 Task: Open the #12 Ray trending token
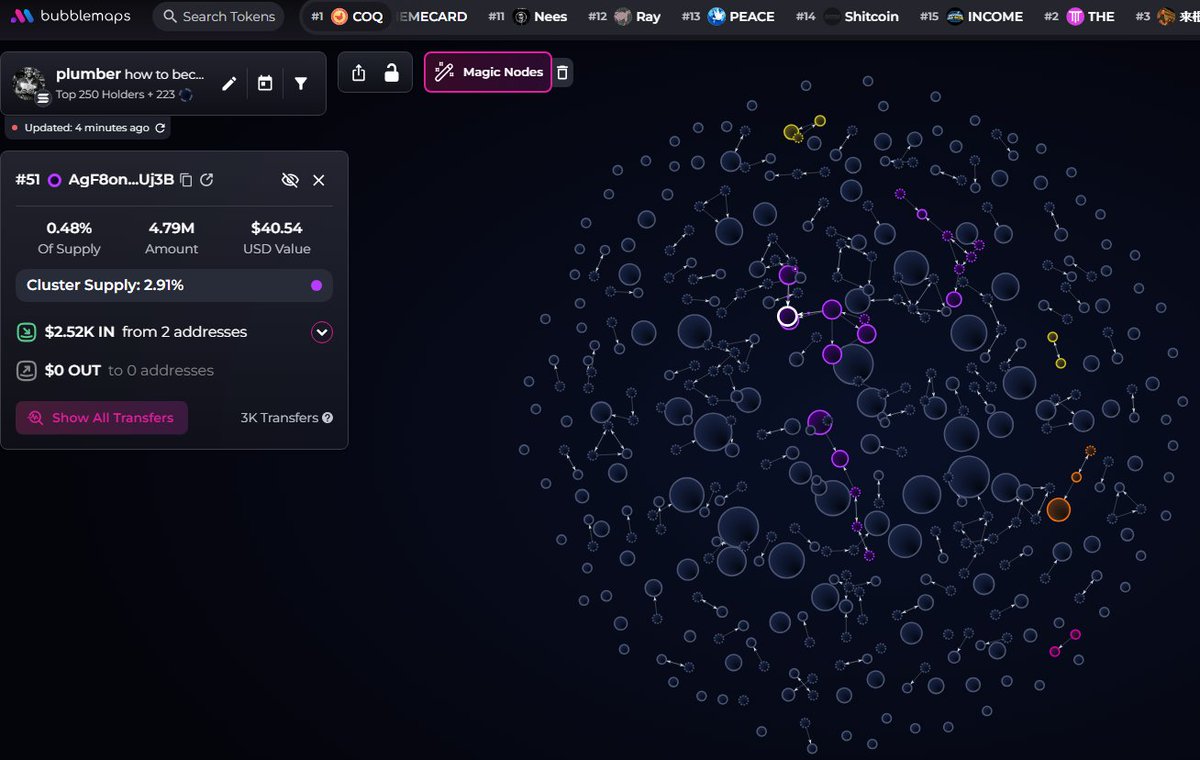coord(625,16)
